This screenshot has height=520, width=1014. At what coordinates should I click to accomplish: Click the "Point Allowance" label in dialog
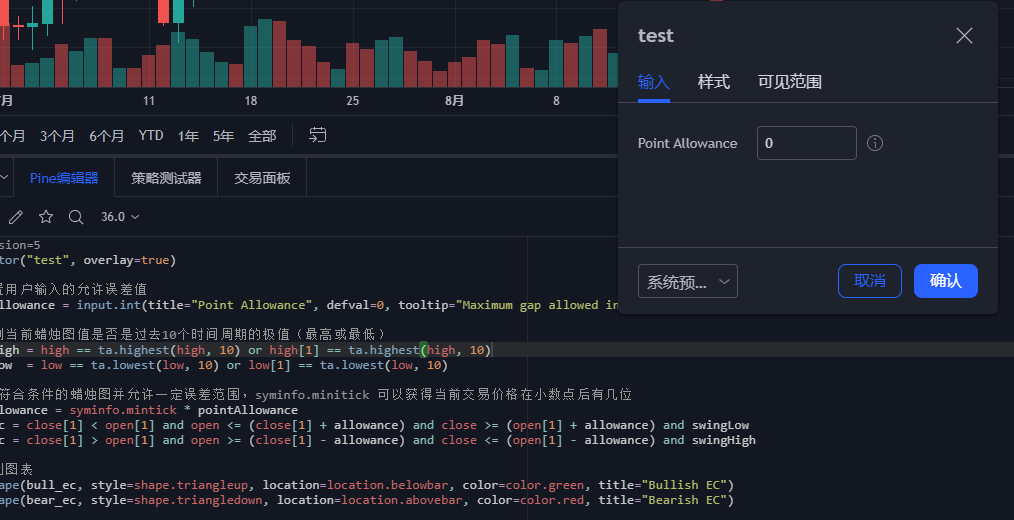click(x=687, y=143)
